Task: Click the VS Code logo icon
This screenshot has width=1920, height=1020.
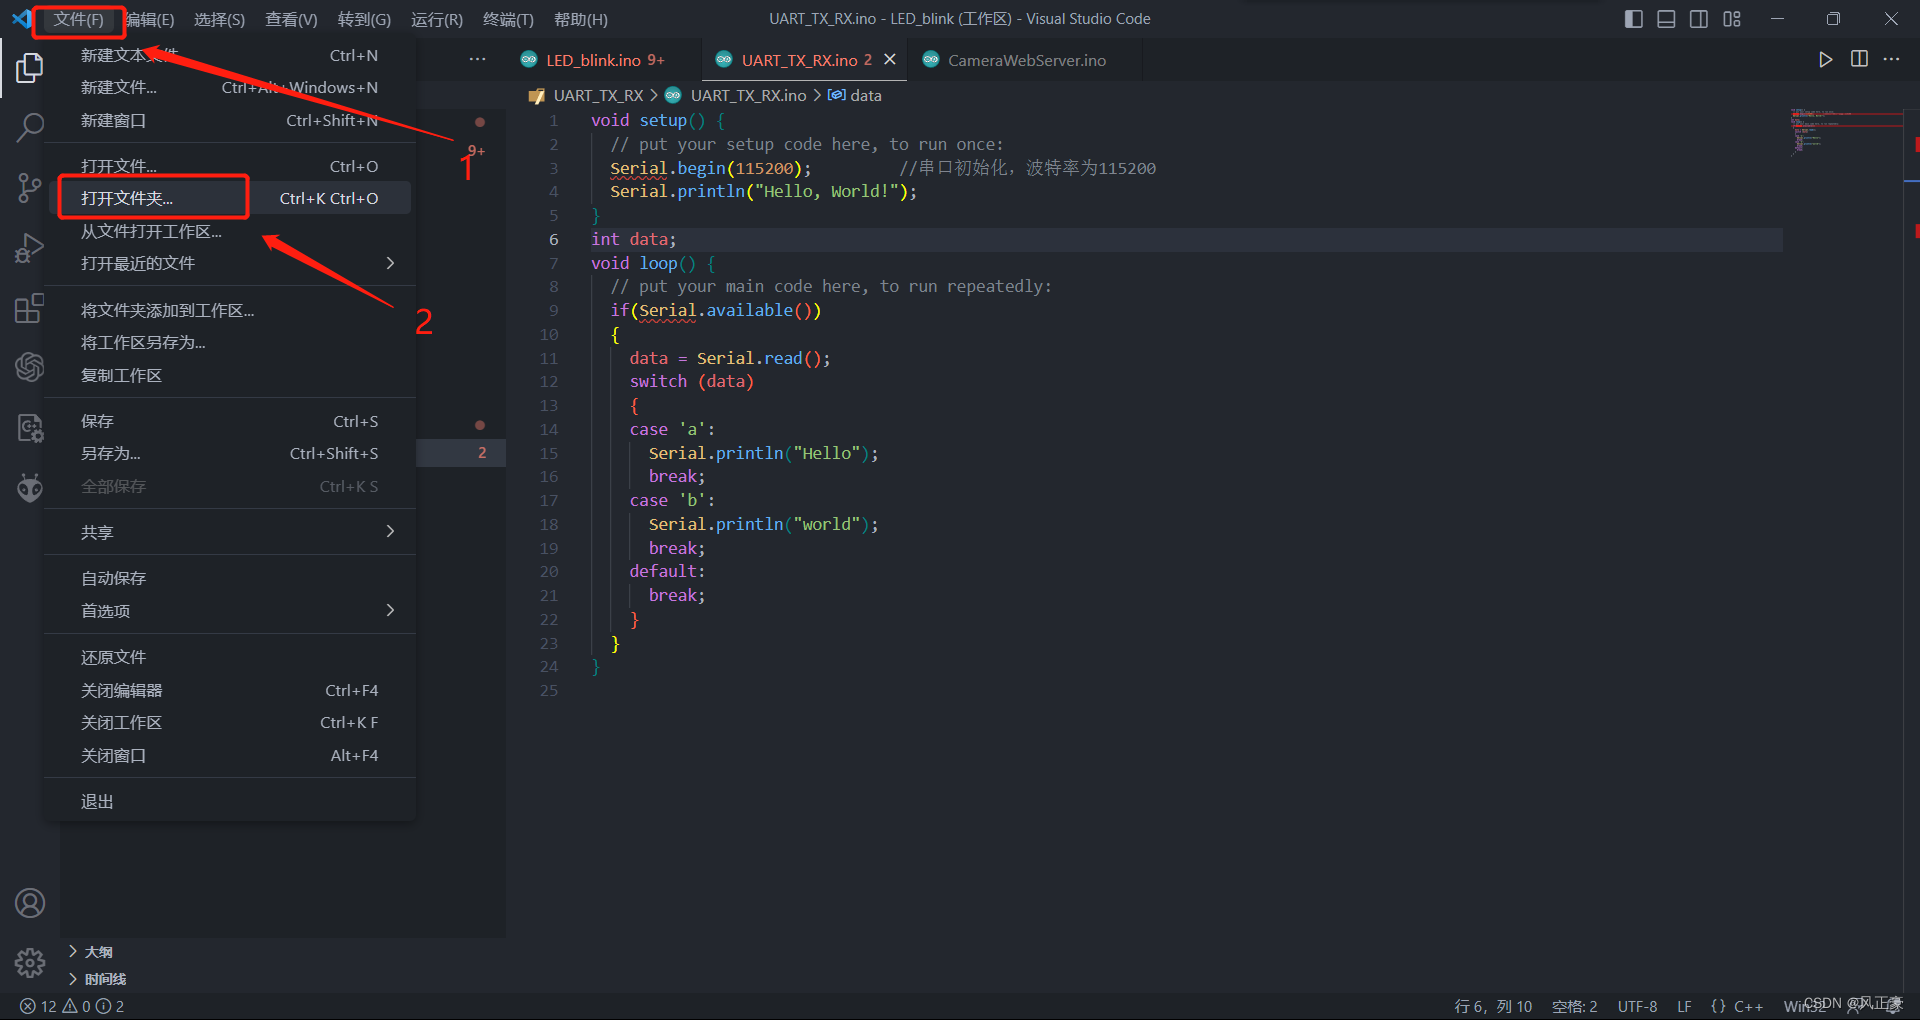Action: point(21,19)
